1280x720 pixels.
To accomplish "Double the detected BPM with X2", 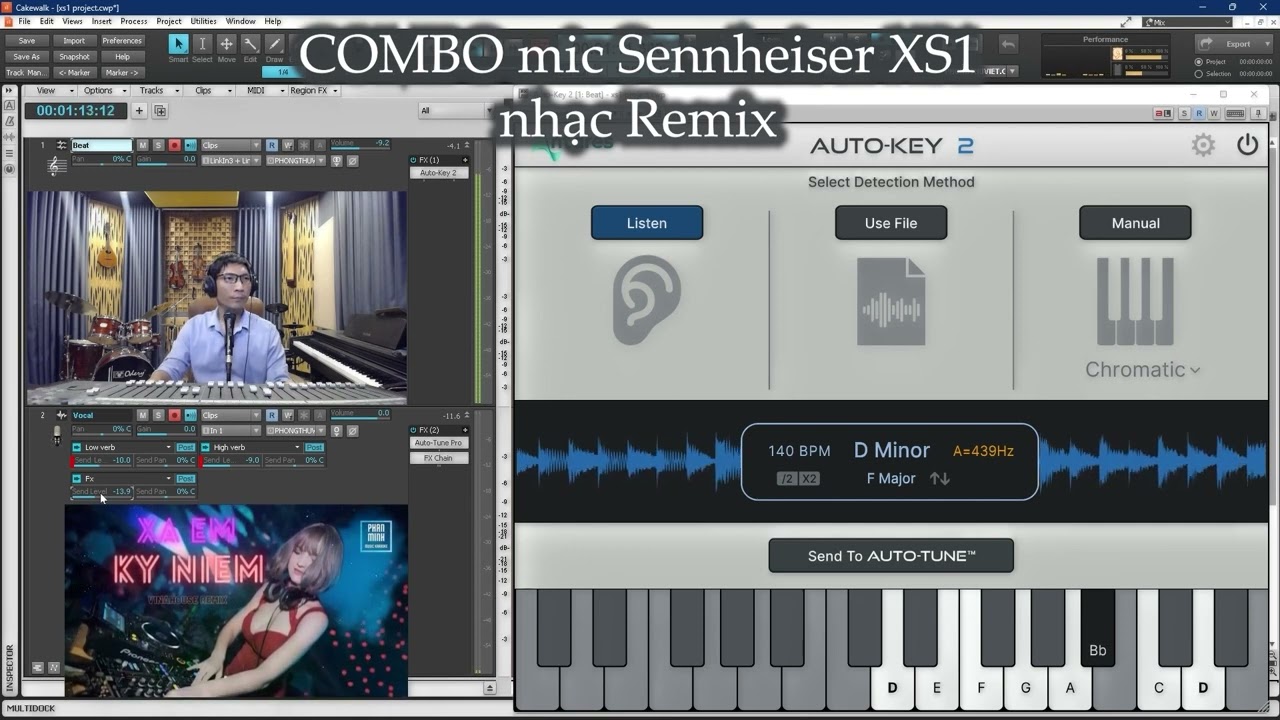I will (809, 479).
